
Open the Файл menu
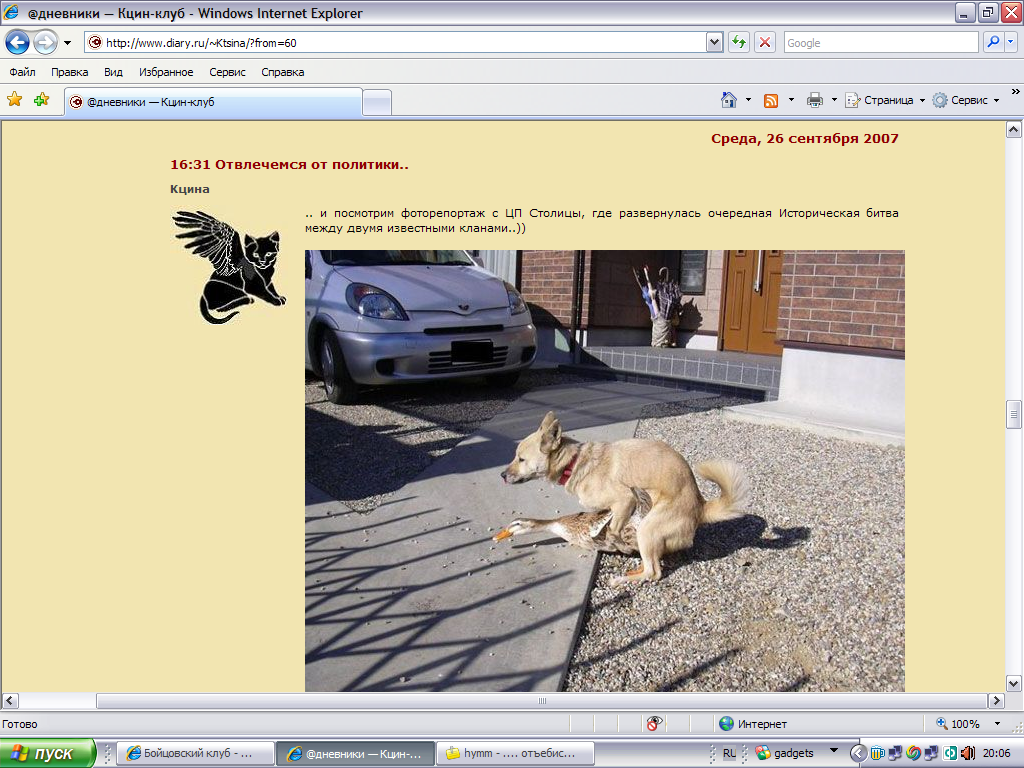coord(22,72)
